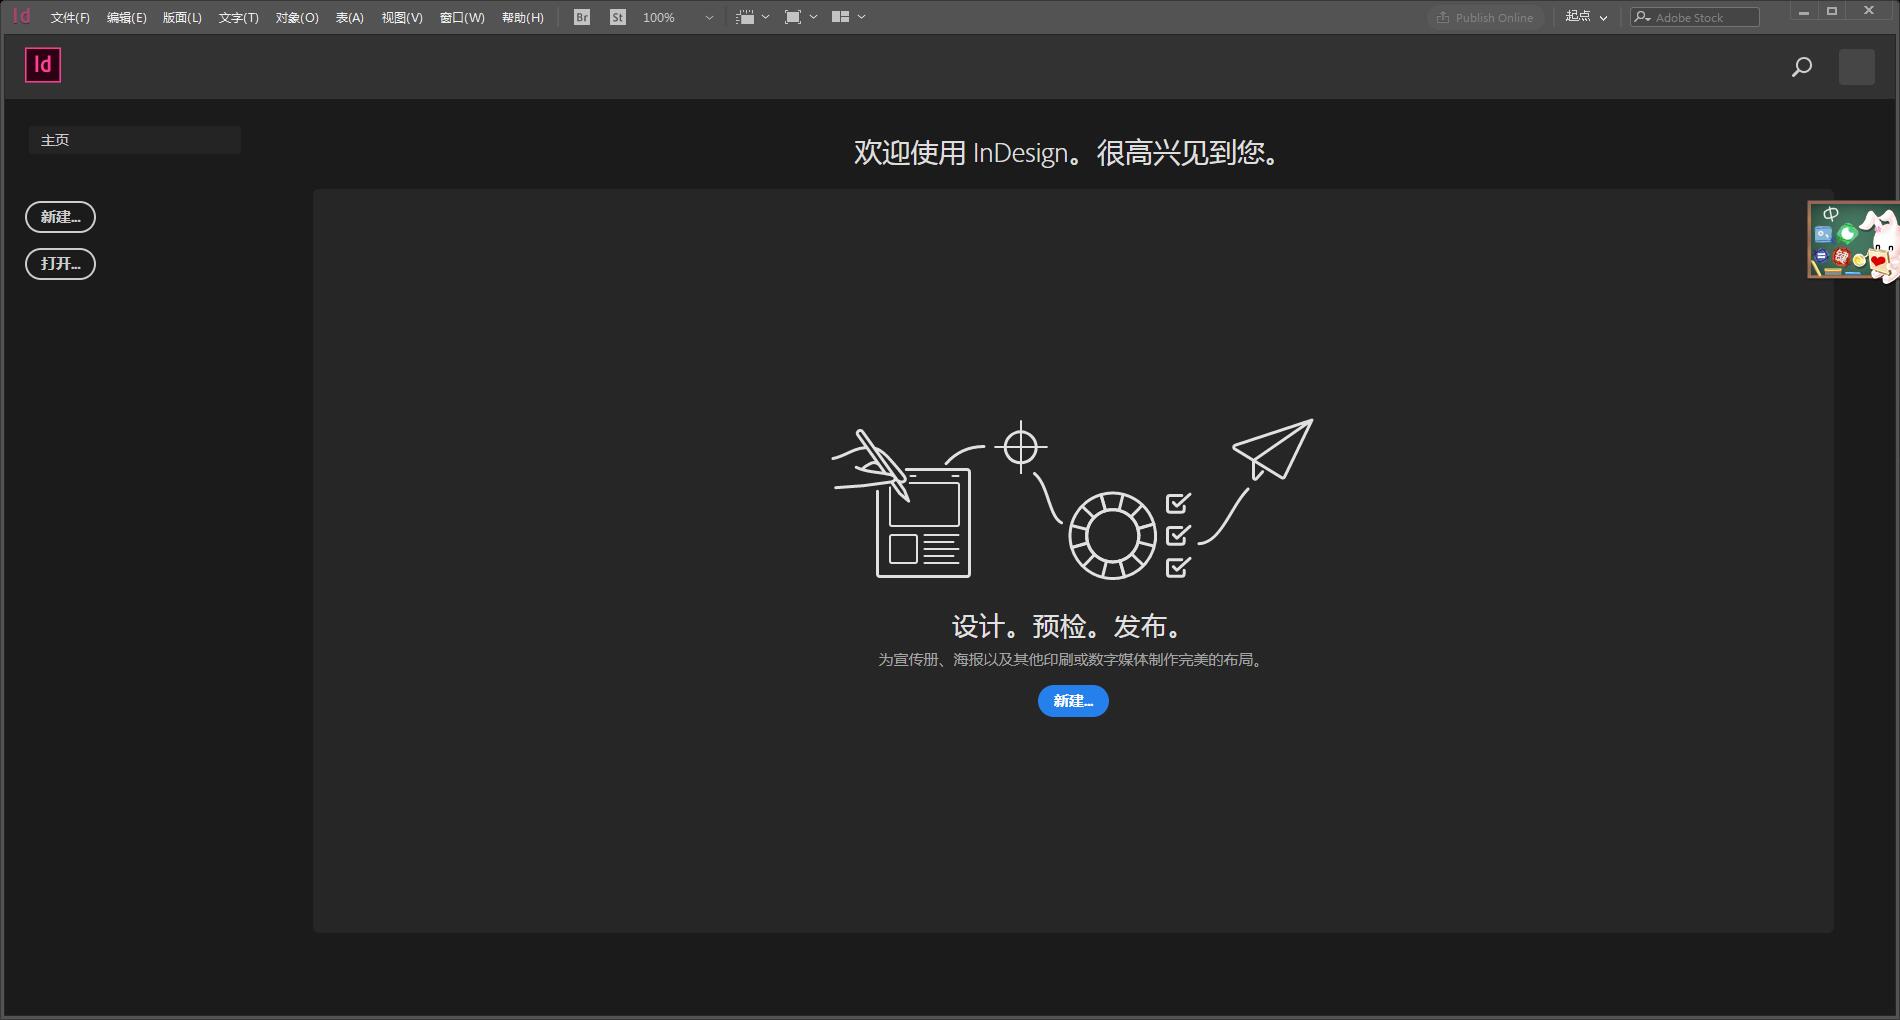Click the InDesign Id logo icon
1900x1020 pixels.
(41, 65)
